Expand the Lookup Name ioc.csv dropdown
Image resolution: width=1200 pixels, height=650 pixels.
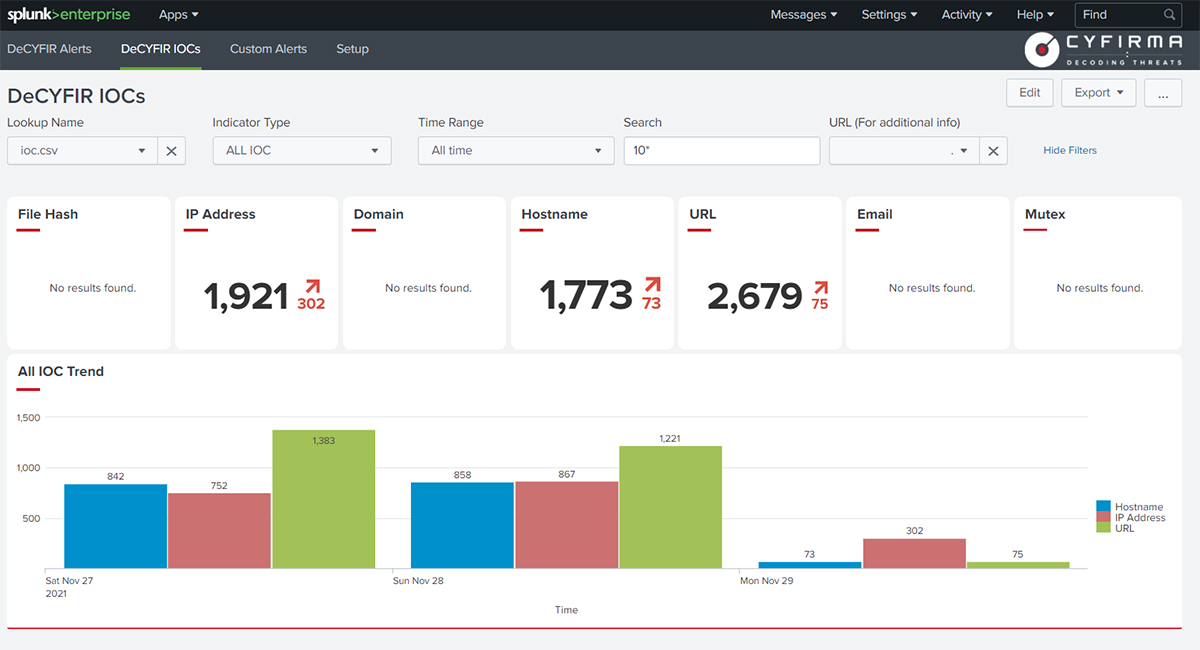point(82,151)
